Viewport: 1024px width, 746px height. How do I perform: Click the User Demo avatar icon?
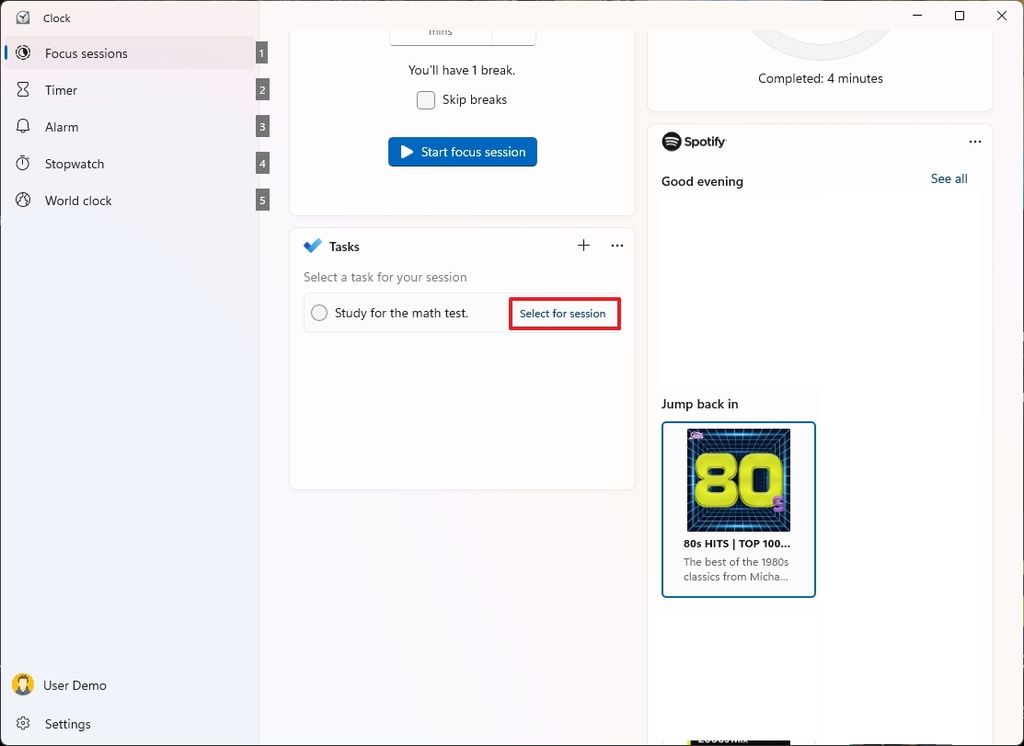[22, 684]
